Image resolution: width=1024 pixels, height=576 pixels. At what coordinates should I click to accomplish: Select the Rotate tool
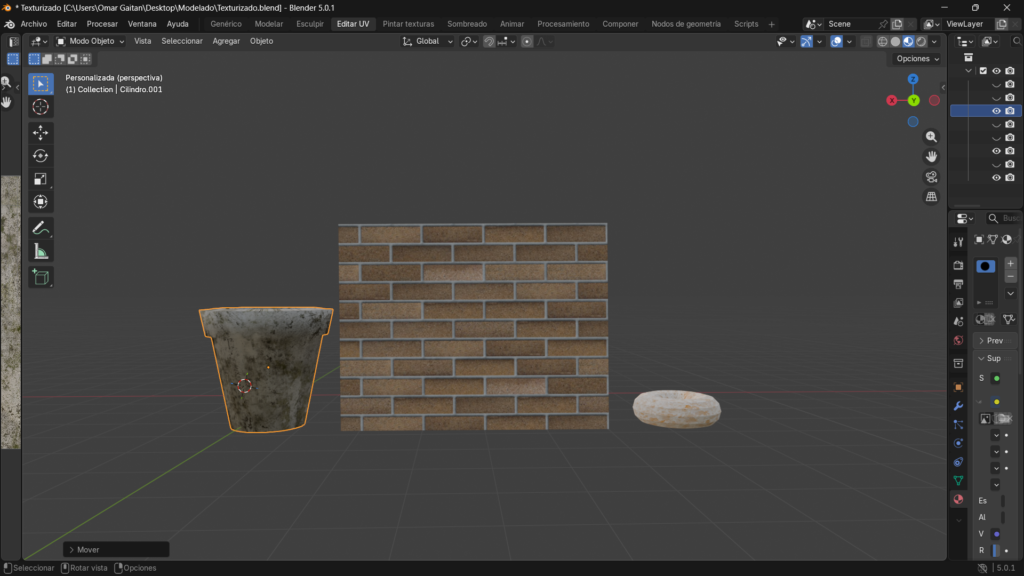tap(40, 156)
